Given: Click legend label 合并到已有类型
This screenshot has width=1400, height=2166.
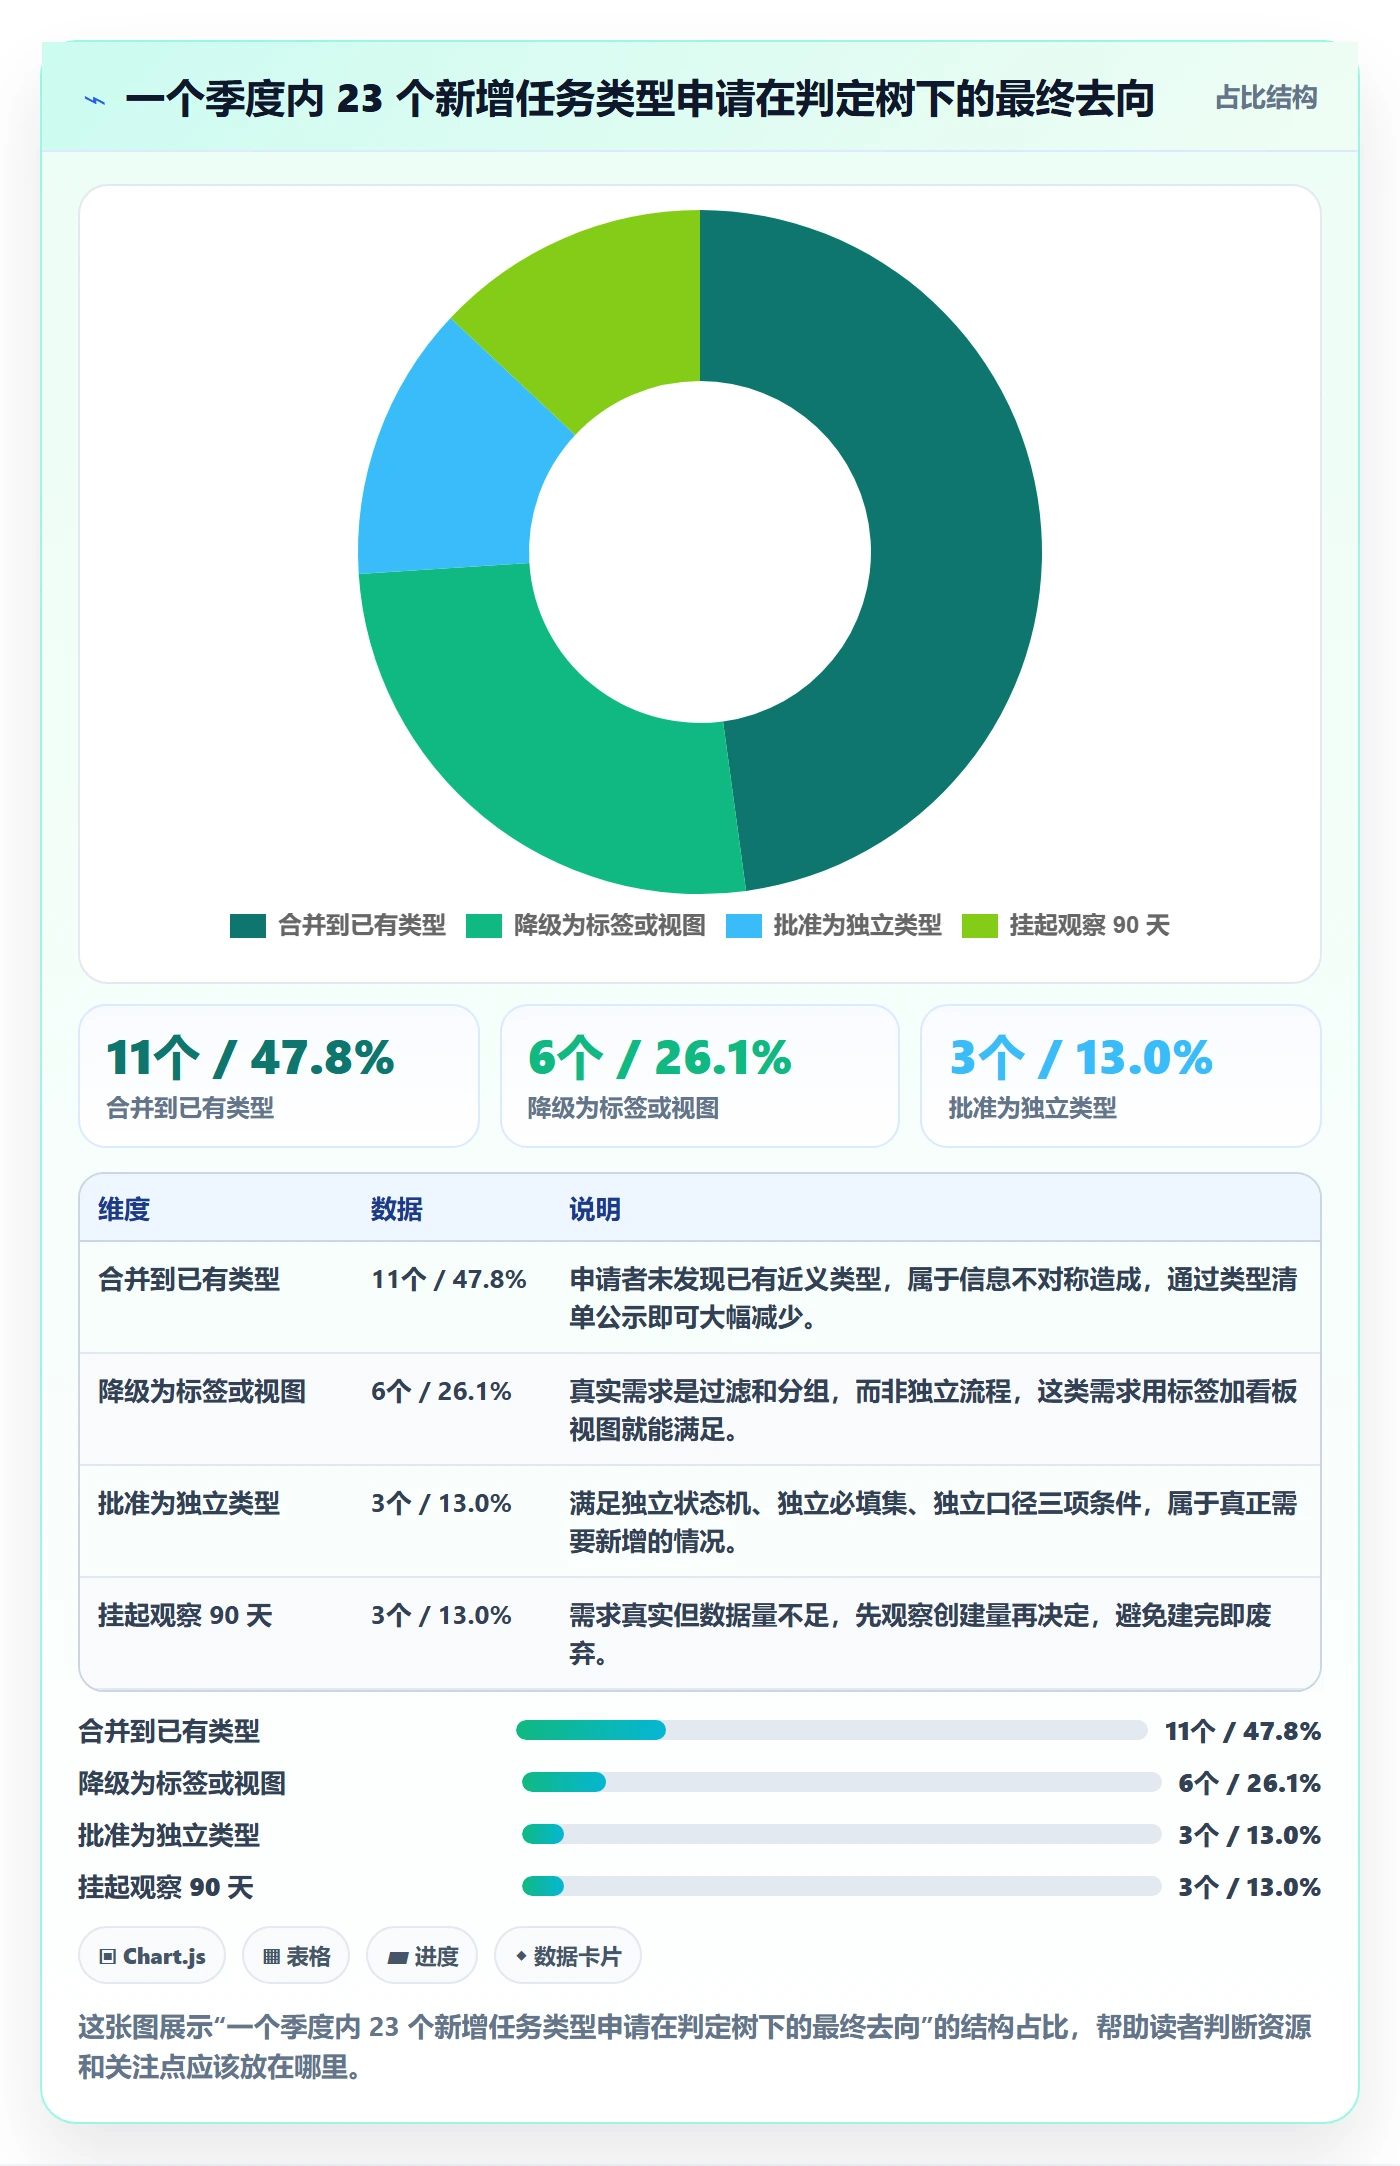Looking at the screenshot, I should [x=362, y=926].
